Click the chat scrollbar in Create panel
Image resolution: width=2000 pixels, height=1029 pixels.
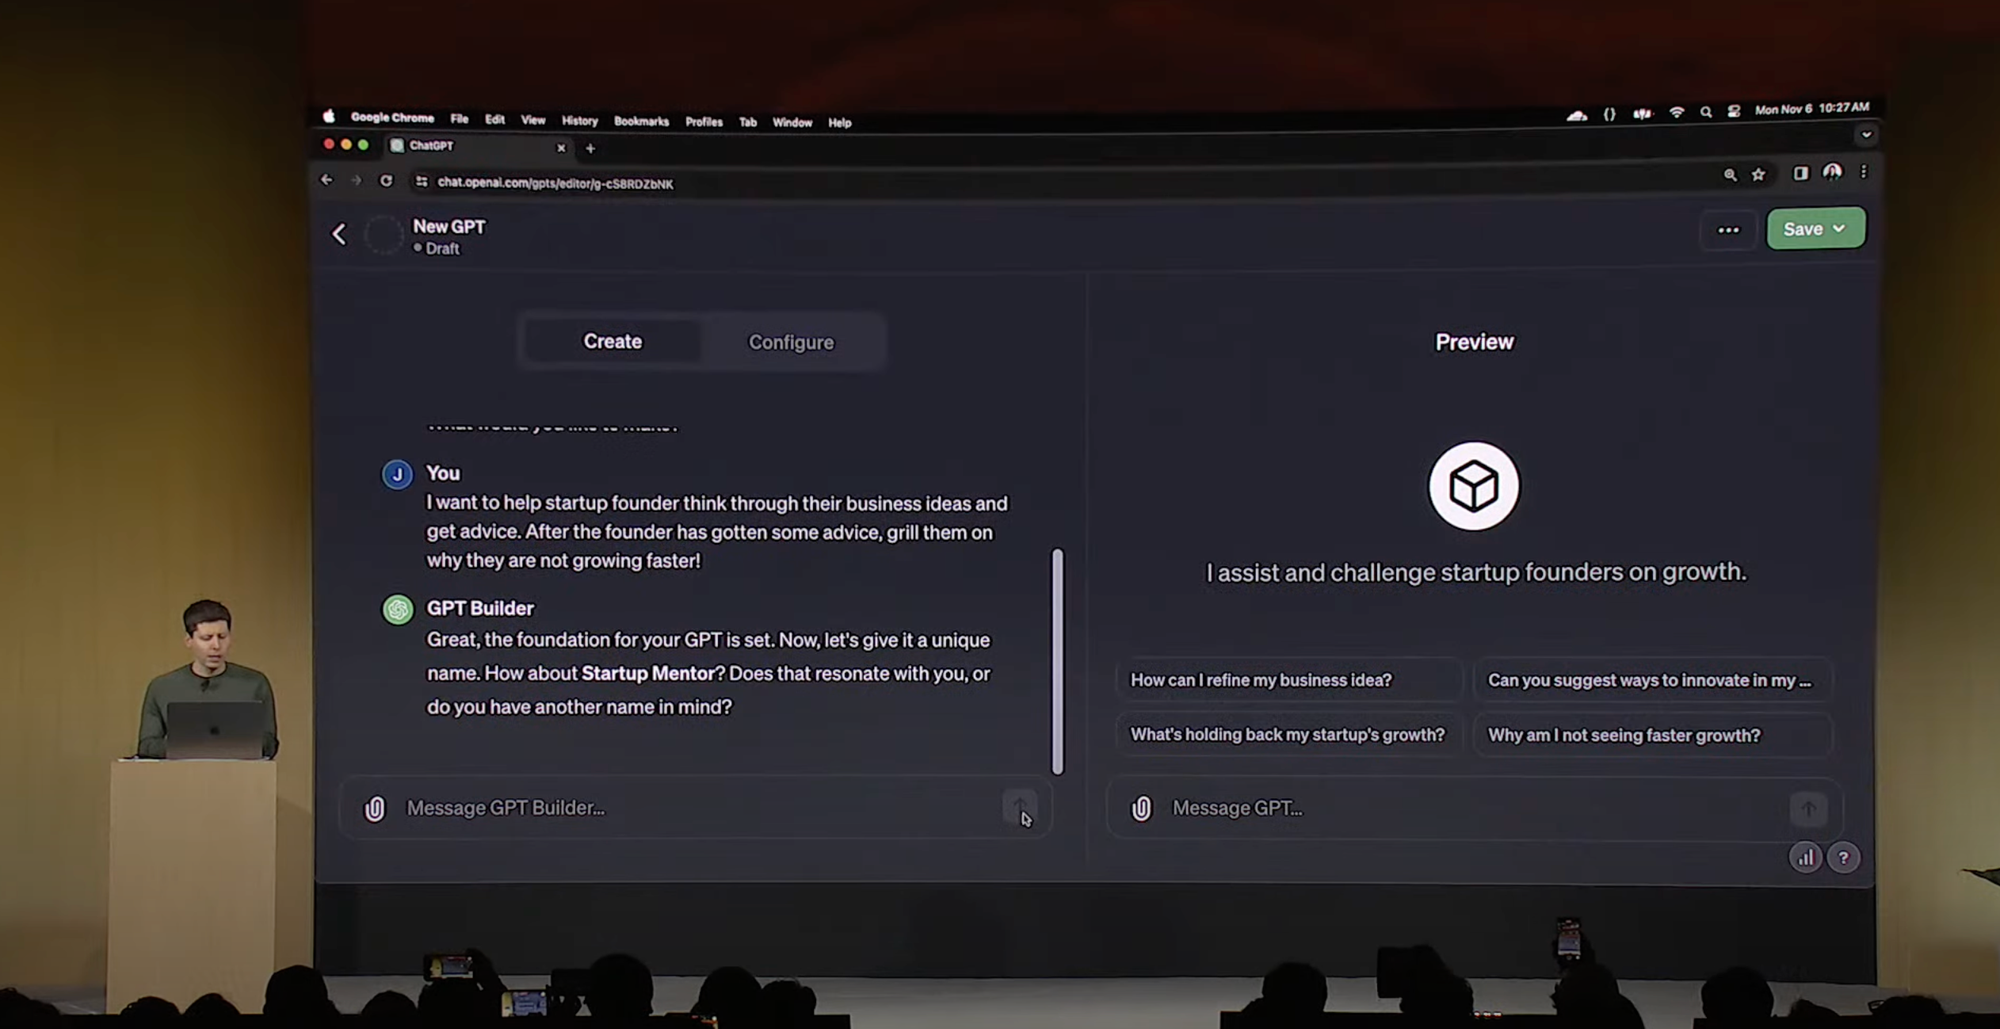click(x=1058, y=661)
